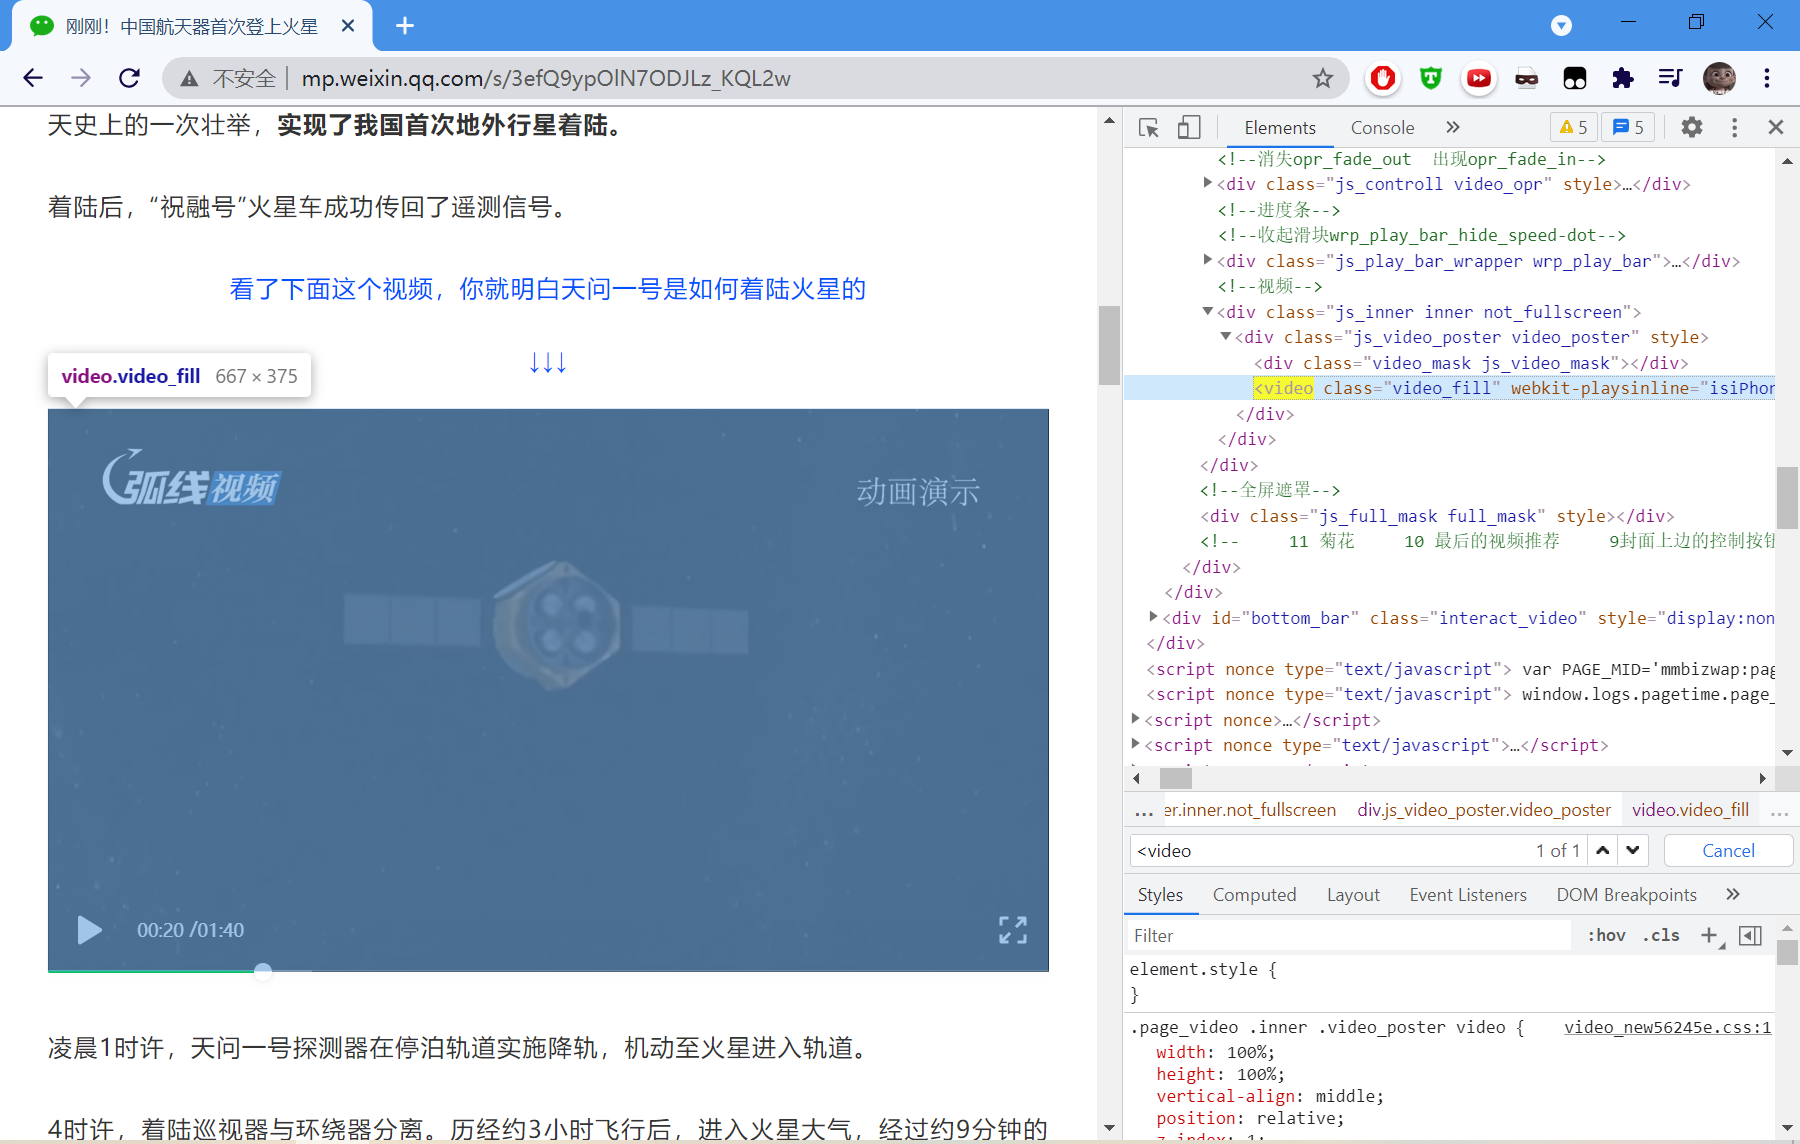
Task: Focus the styles Filter field
Action: pos(1350,936)
